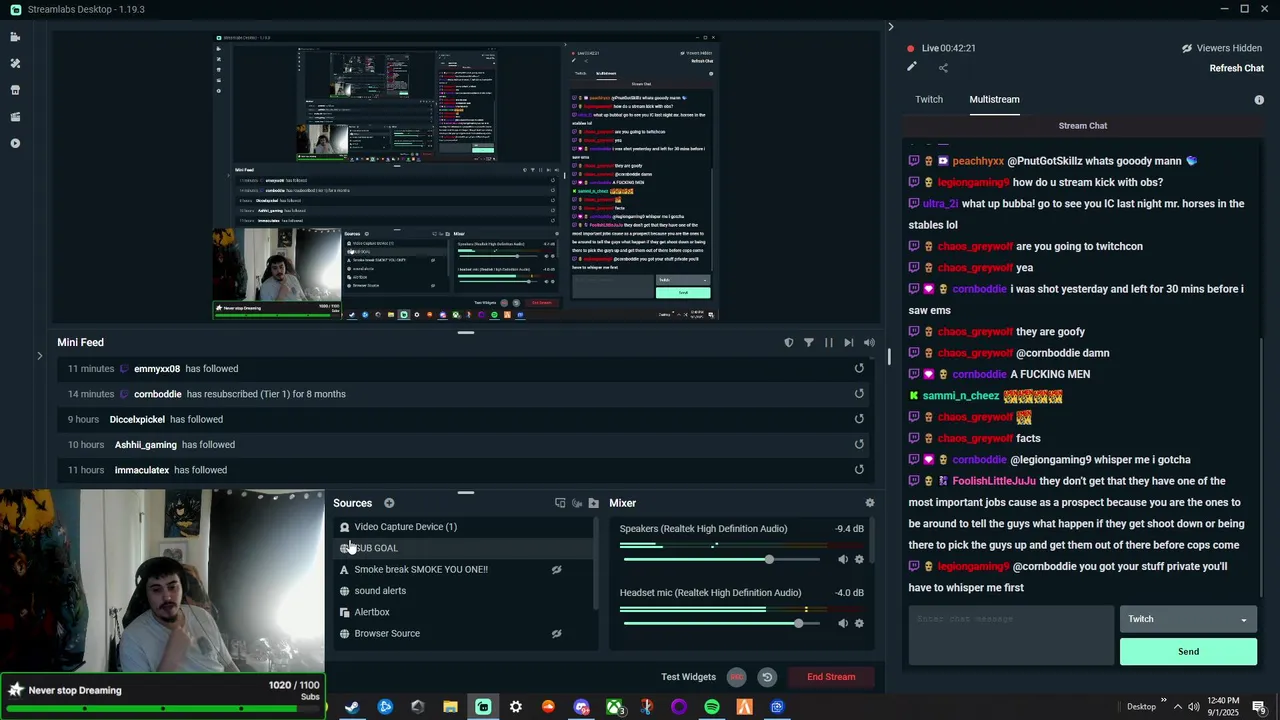This screenshot has height=720, width=1280.
Task: Add a new source with plus icon
Action: tap(389, 503)
